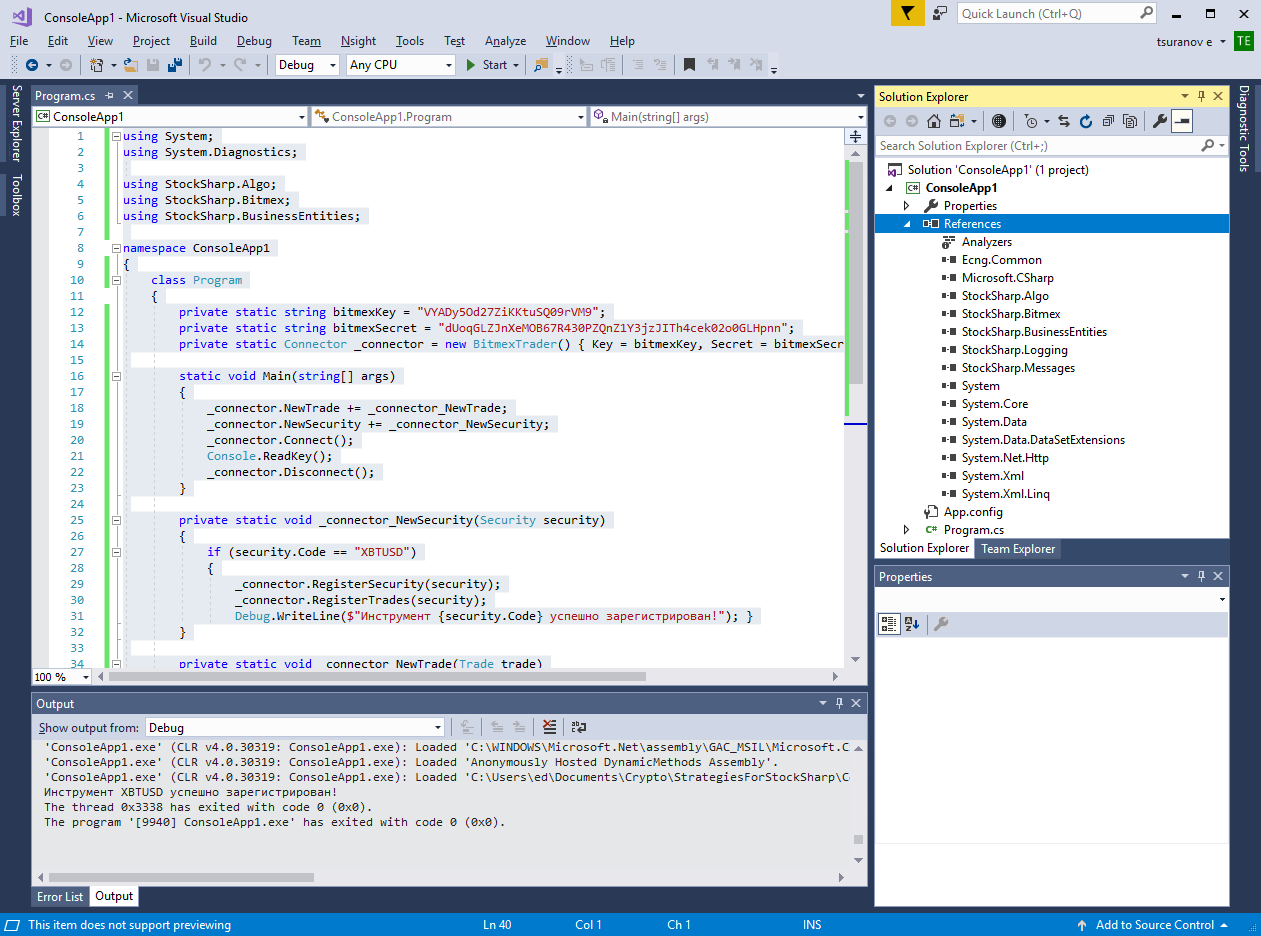Open the Nsight menu
1261x936 pixels.
click(358, 41)
